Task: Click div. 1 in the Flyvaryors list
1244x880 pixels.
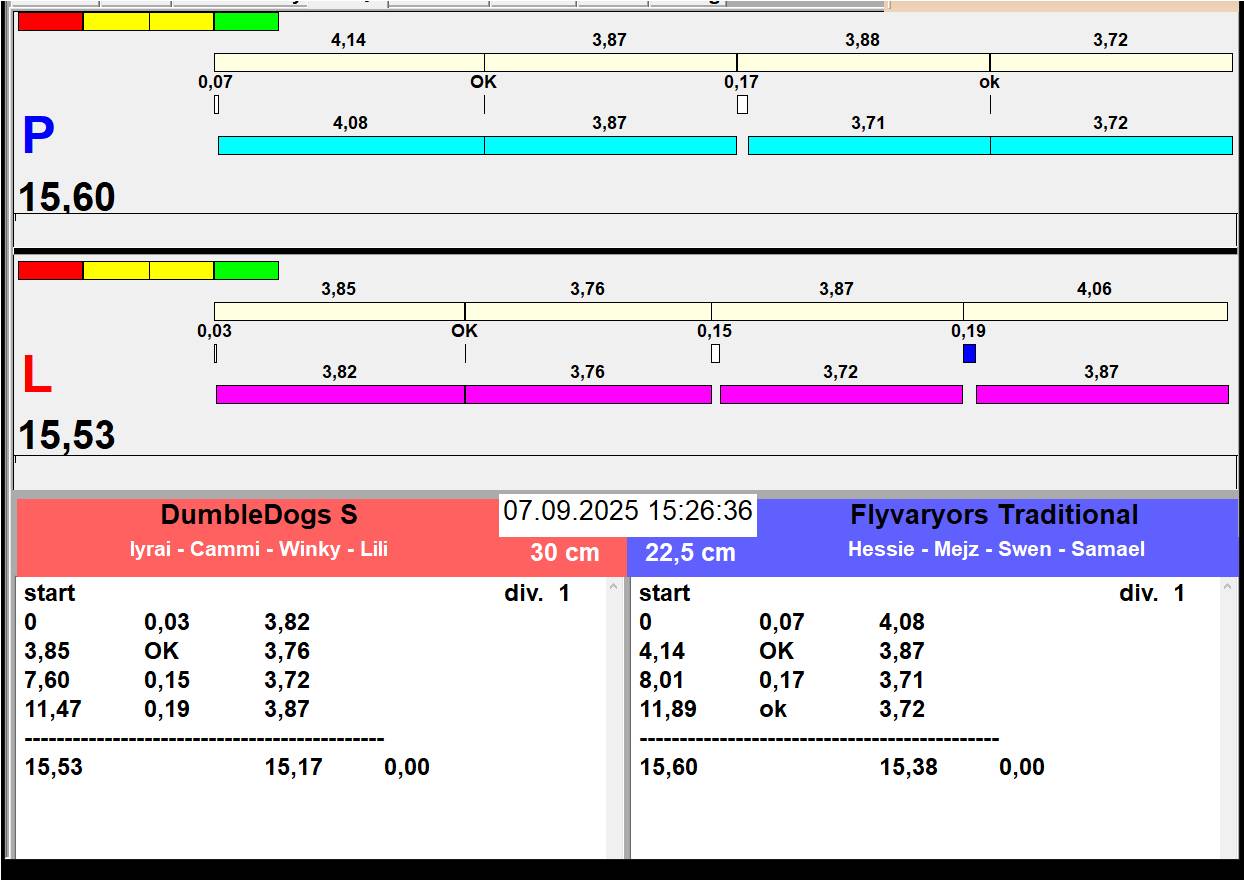Action: click(x=1152, y=593)
